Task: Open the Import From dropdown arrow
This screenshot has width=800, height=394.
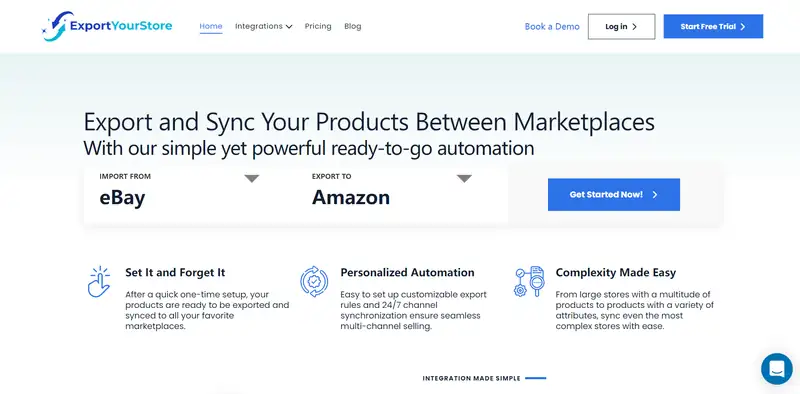Action: 252,179
